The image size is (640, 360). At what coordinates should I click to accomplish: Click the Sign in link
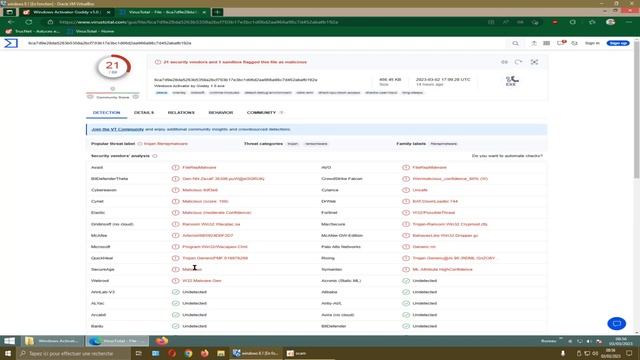(x=592, y=43)
